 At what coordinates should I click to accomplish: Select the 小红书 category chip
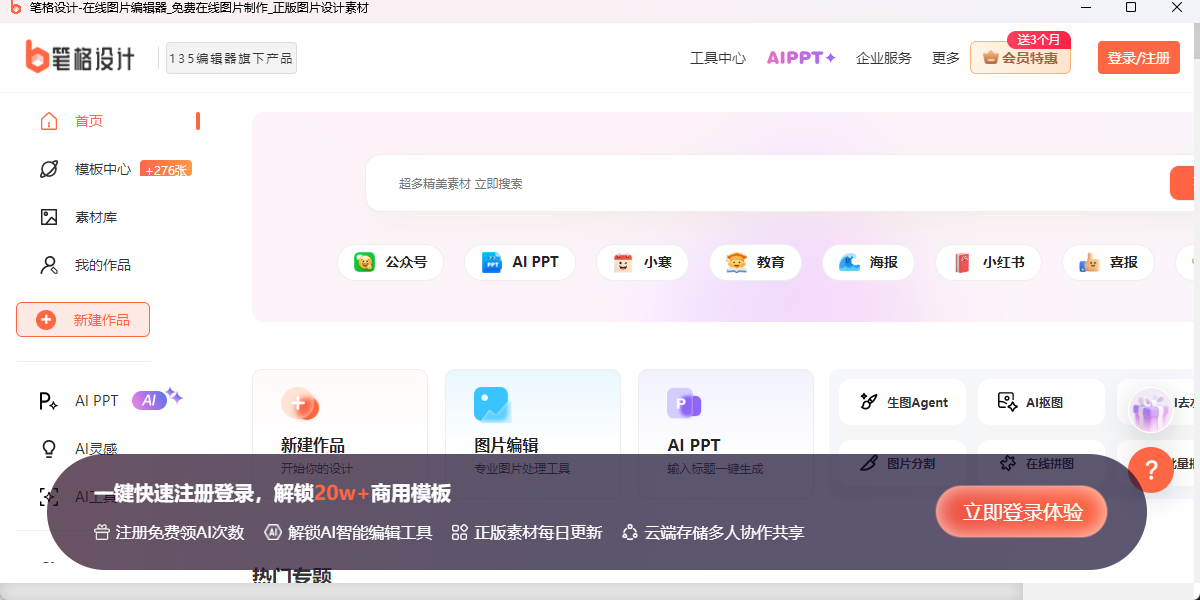coord(988,262)
